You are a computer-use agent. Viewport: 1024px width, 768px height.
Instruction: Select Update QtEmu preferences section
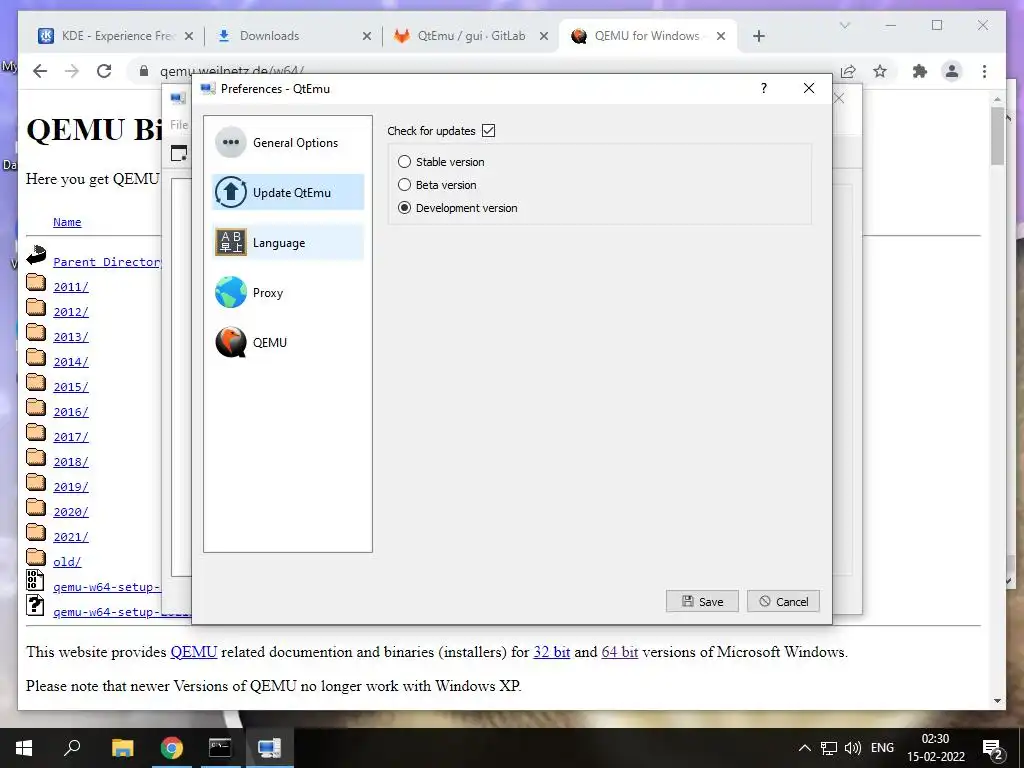287,192
